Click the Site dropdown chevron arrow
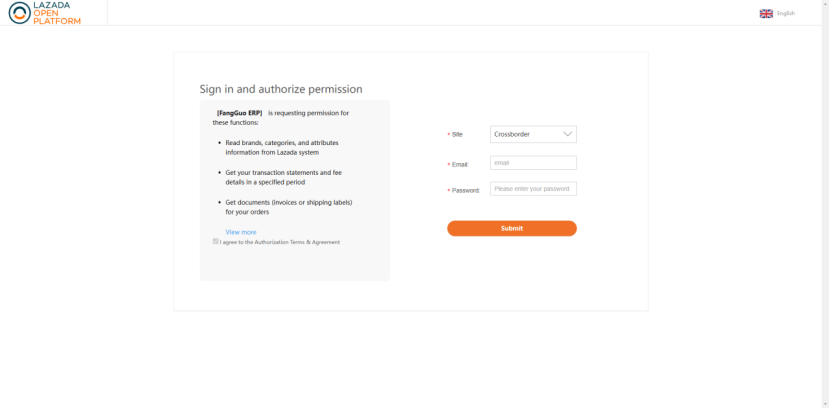The height and width of the screenshot is (409, 830). coord(568,134)
